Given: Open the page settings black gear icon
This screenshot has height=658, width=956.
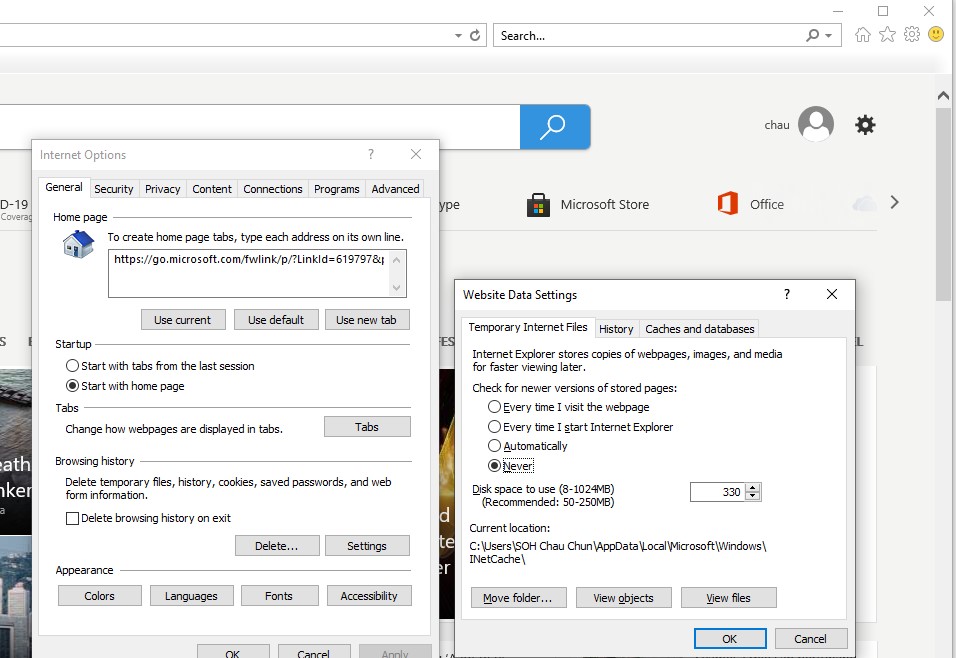Looking at the screenshot, I should (x=865, y=125).
